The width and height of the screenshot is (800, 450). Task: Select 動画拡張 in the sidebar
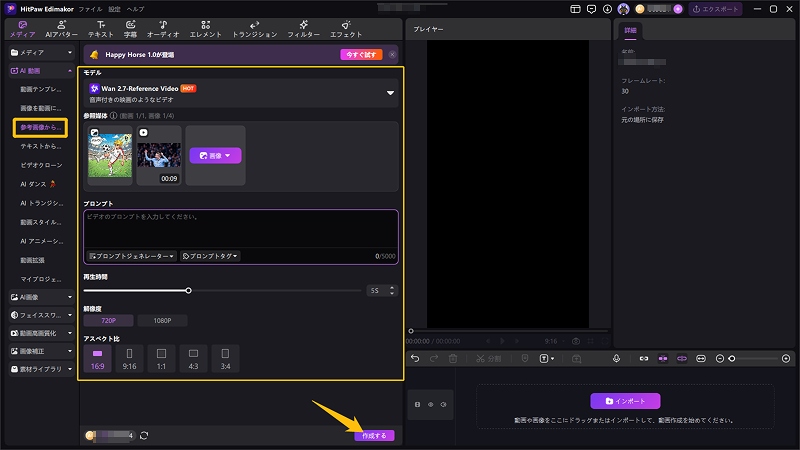point(33,260)
